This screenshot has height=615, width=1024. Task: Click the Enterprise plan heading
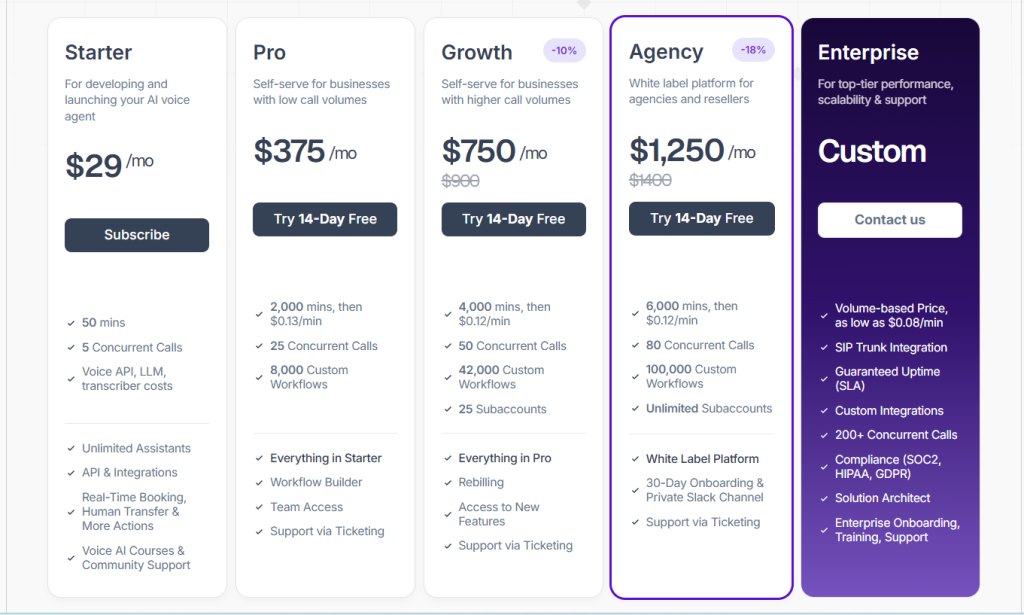click(x=868, y=53)
